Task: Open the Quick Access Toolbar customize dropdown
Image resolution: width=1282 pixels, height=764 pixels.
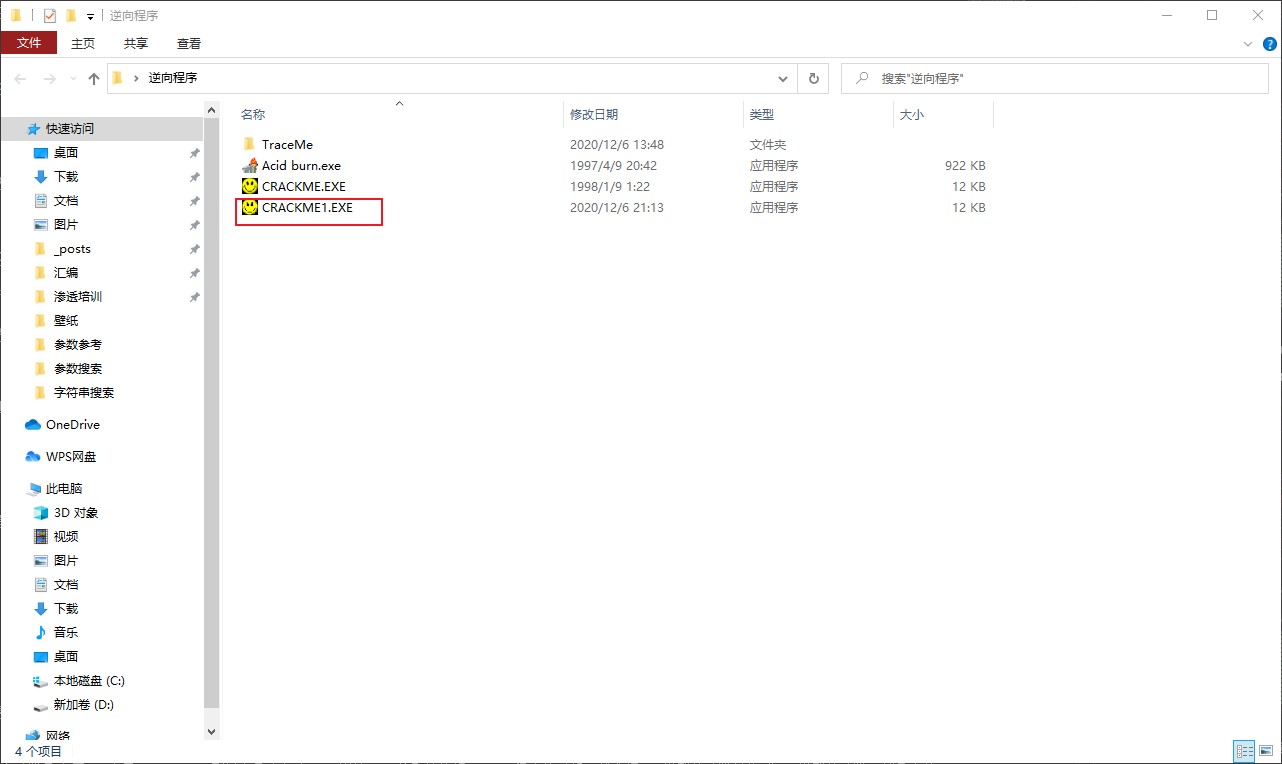Action: pos(90,16)
